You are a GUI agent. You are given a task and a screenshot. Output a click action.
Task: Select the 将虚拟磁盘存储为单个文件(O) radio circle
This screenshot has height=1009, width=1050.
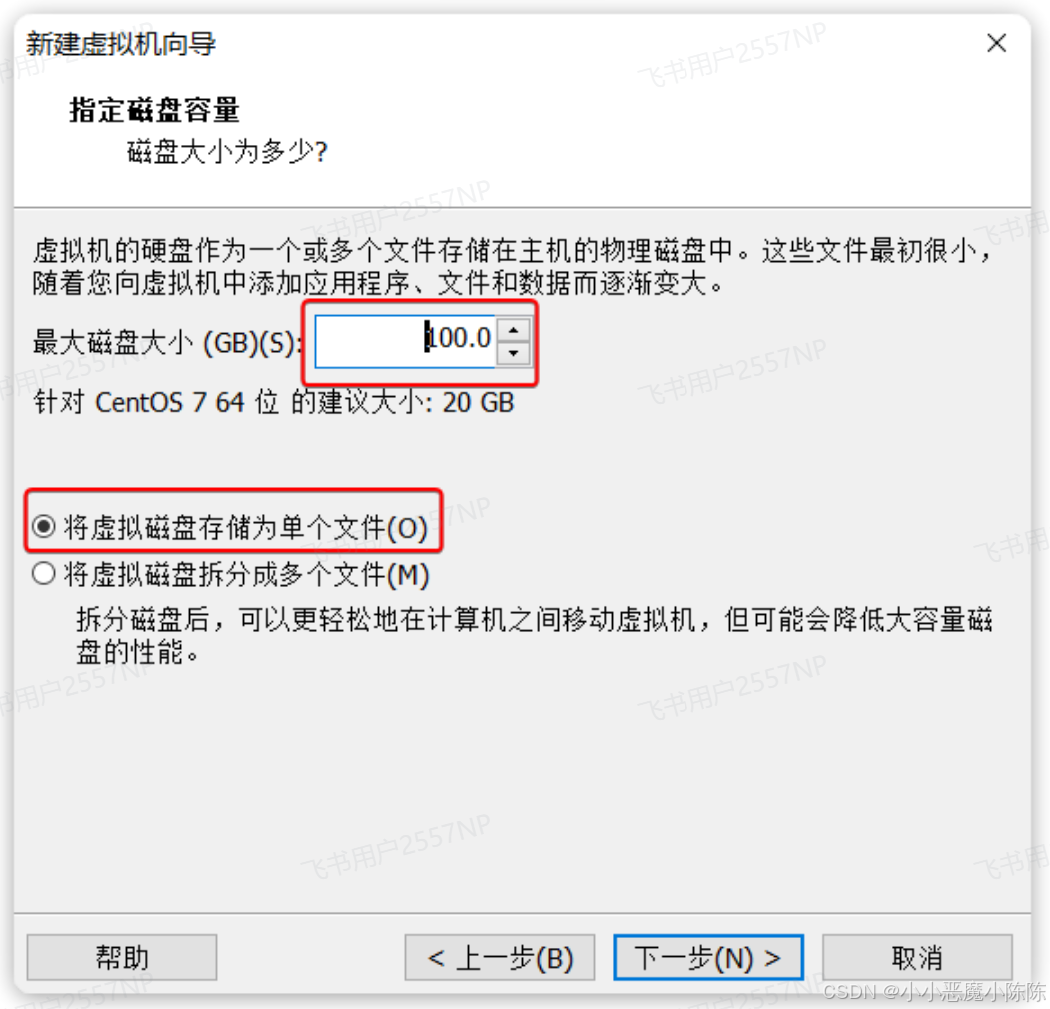(44, 527)
